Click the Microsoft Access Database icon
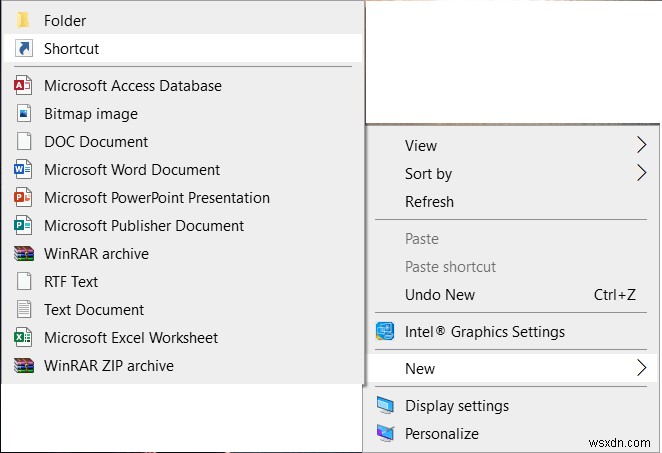The width and height of the screenshot is (662, 453). pyautogui.click(x=23, y=86)
